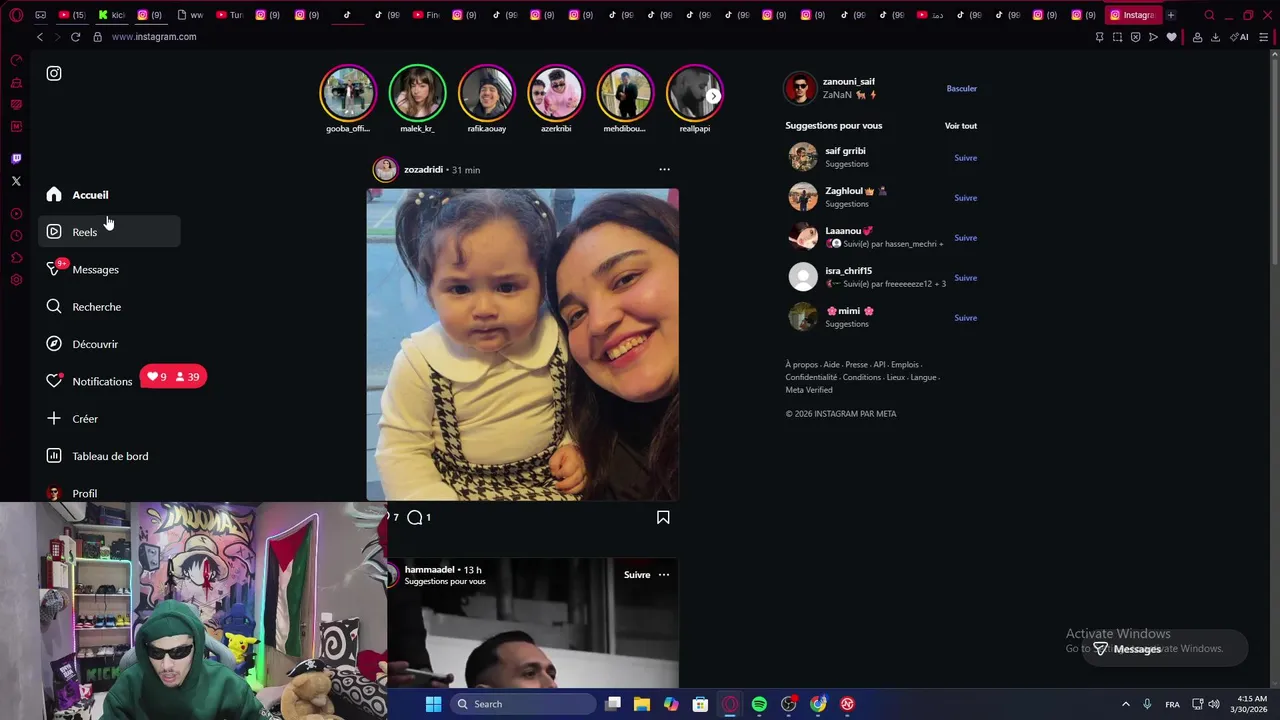This screenshot has width=1280, height=720.
Task: Show hidden tray icons chevron
Action: (x=1125, y=704)
